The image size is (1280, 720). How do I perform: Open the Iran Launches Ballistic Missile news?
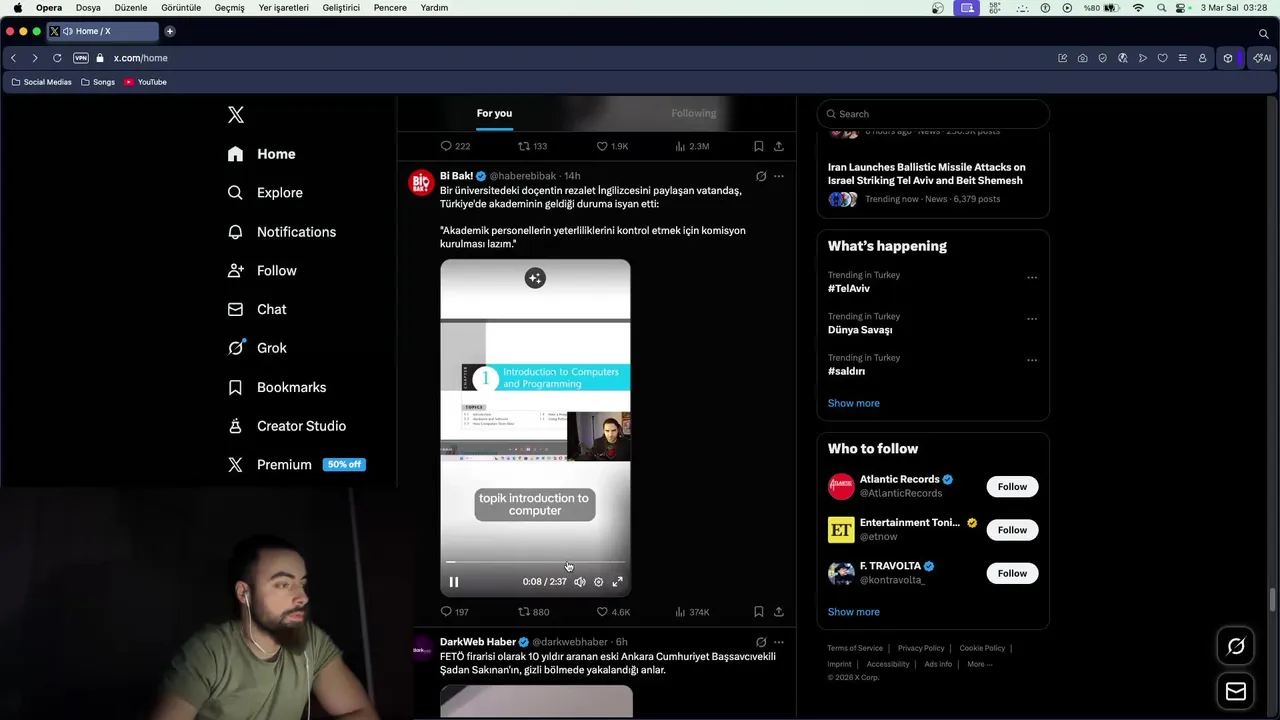tap(927, 174)
